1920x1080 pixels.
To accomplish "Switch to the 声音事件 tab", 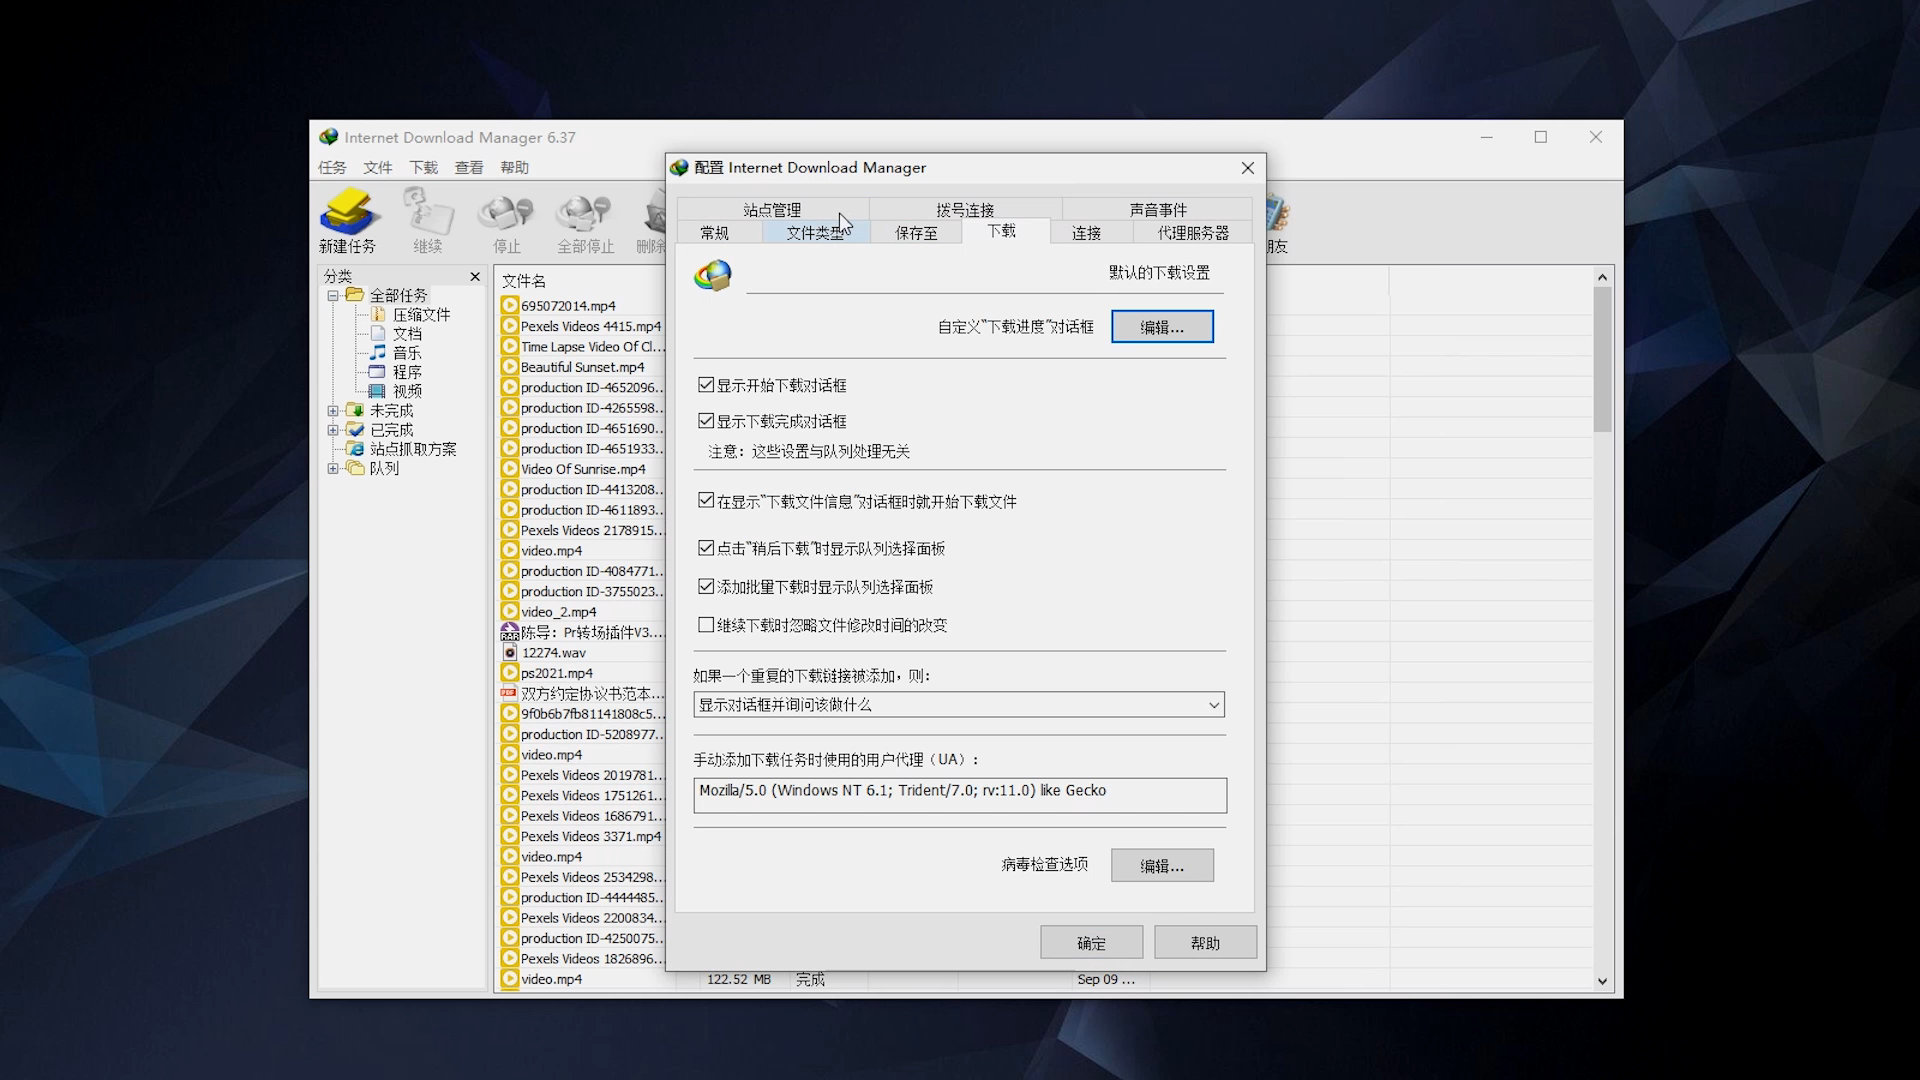I will [1158, 210].
